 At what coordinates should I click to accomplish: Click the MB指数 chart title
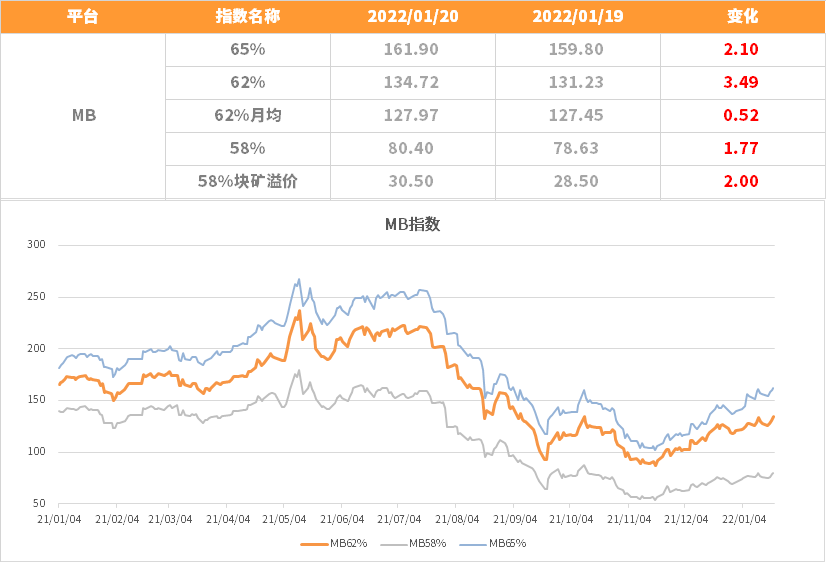coord(412,224)
